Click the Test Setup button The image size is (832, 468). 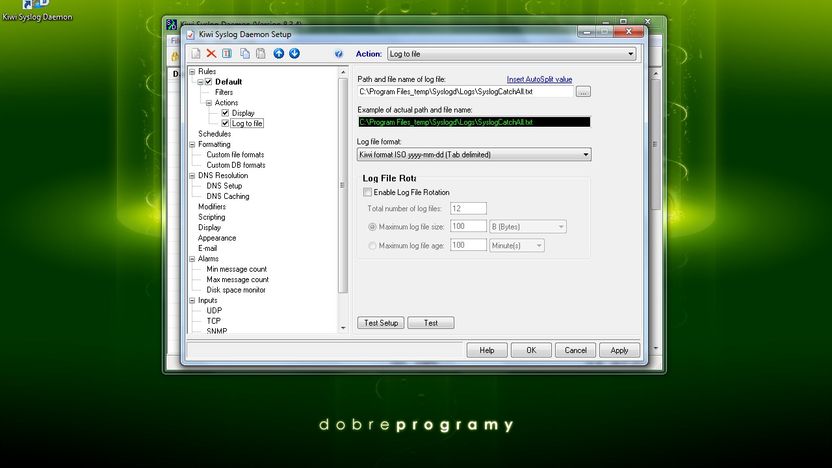click(x=381, y=323)
